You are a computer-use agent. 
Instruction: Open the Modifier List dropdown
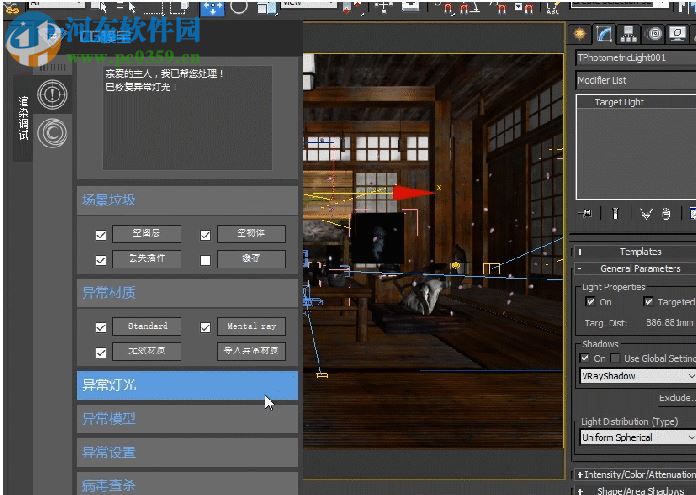point(636,80)
